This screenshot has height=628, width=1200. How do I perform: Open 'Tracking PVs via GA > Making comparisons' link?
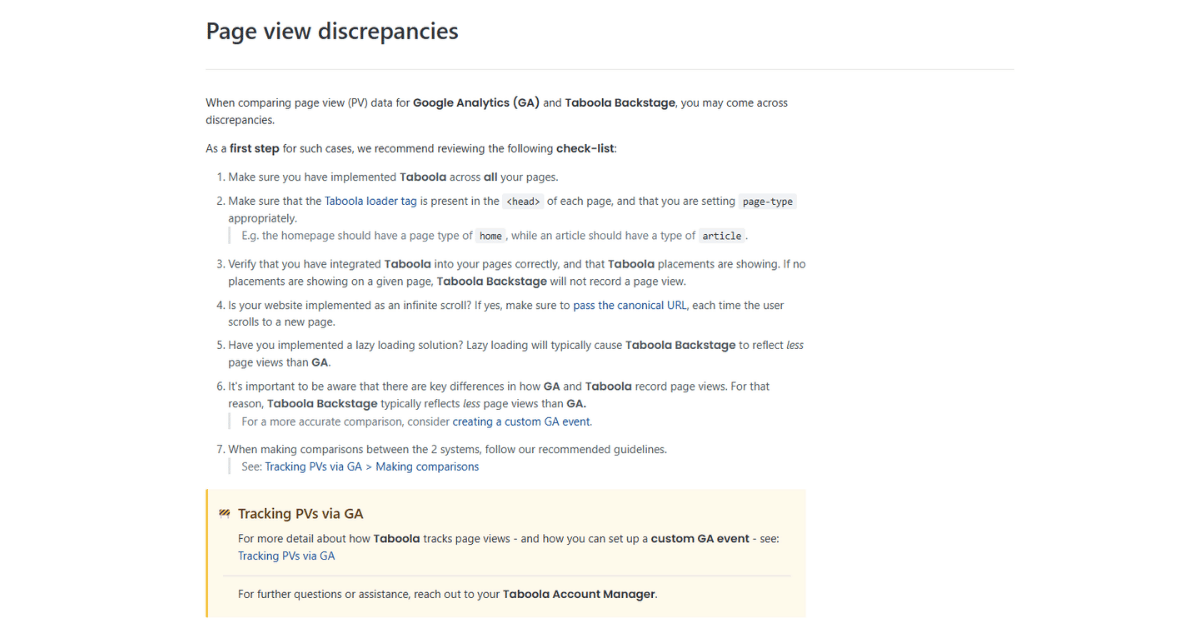pos(372,467)
